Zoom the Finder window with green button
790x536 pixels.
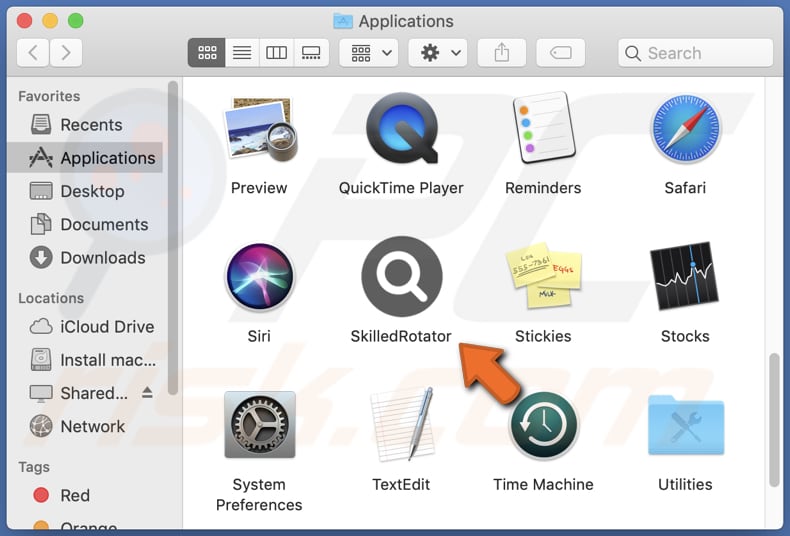tap(76, 21)
